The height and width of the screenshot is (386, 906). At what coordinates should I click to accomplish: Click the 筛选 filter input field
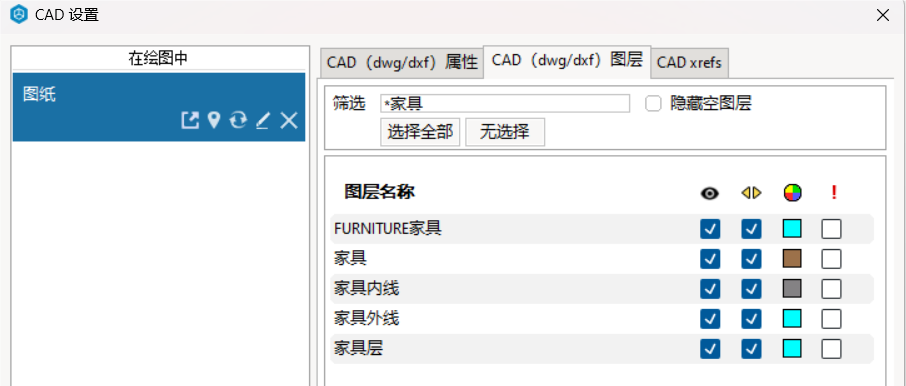(505, 104)
